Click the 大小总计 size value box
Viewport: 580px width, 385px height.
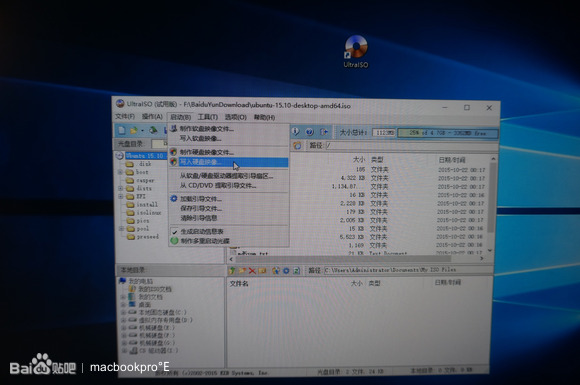[384, 132]
